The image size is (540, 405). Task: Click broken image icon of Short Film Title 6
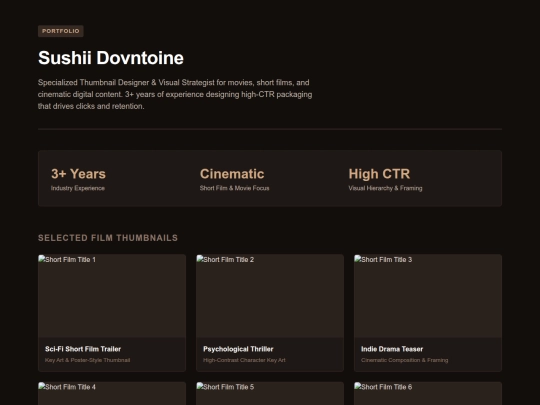coord(358,386)
